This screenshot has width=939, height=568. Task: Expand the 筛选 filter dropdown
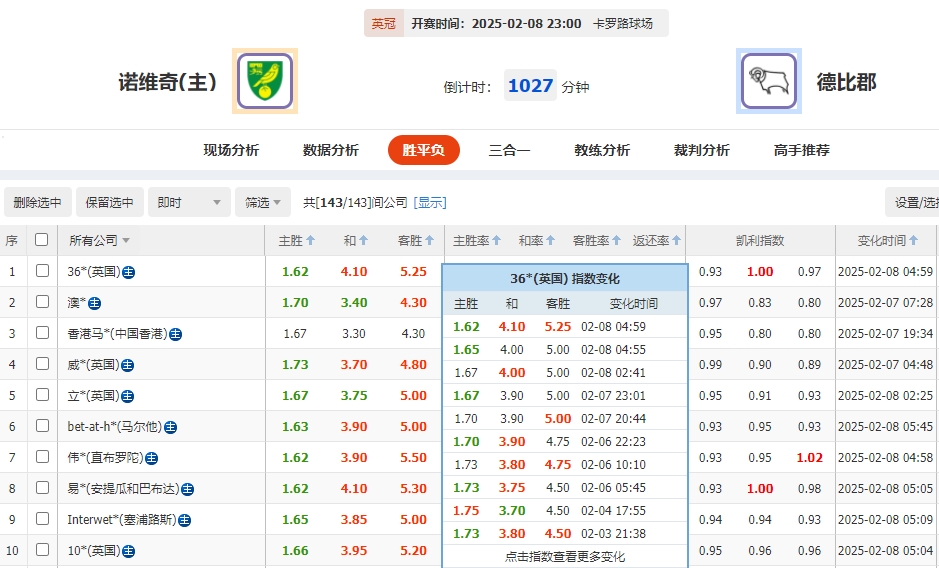tap(264, 202)
